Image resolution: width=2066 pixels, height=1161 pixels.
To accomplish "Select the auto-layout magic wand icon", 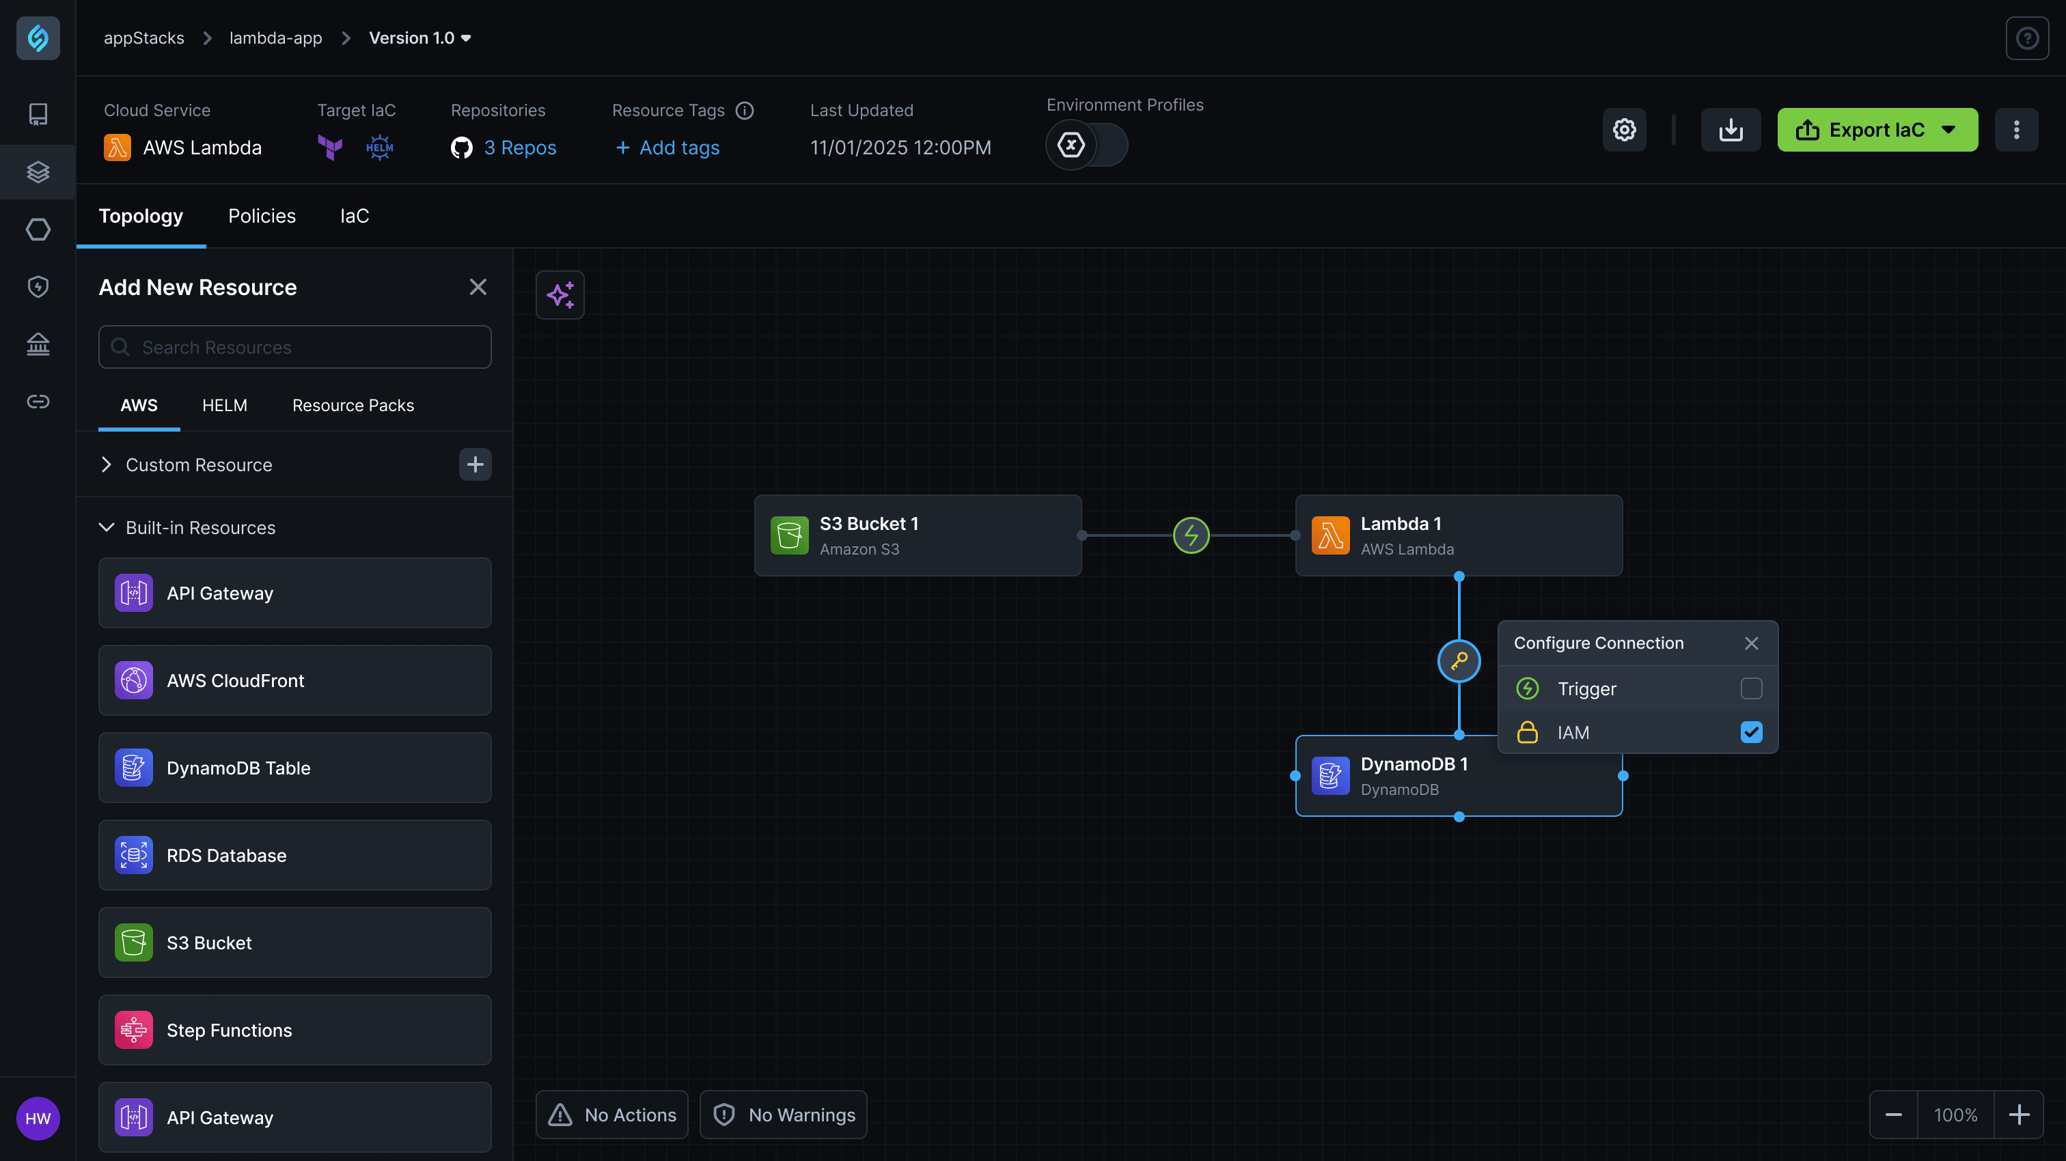I will [x=560, y=294].
